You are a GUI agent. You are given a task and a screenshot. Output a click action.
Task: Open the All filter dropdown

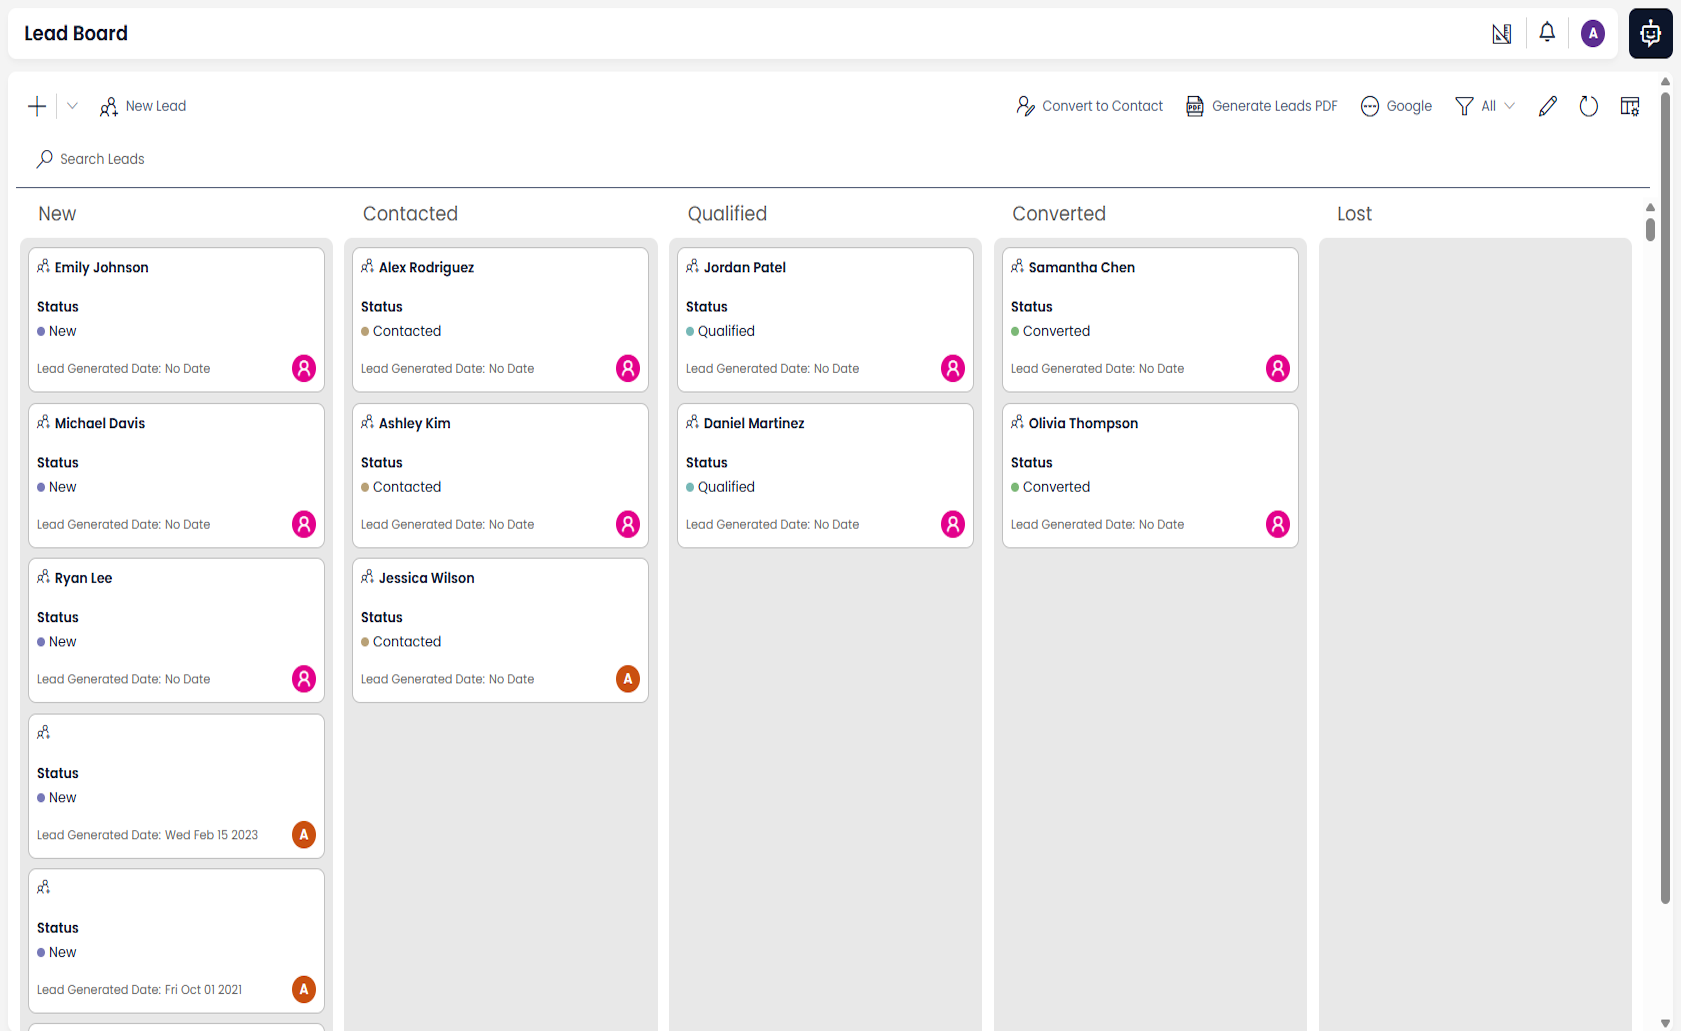click(1485, 106)
